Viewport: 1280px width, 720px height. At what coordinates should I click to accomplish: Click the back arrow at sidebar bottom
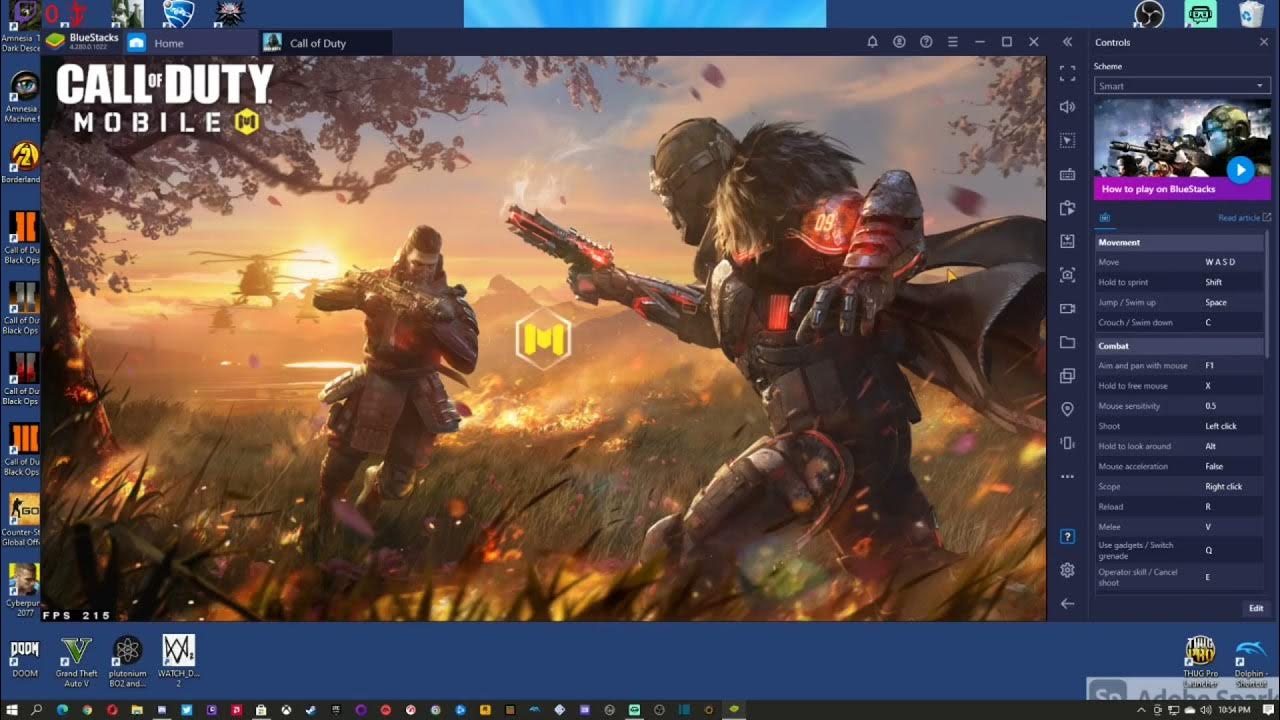[x=1067, y=603]
